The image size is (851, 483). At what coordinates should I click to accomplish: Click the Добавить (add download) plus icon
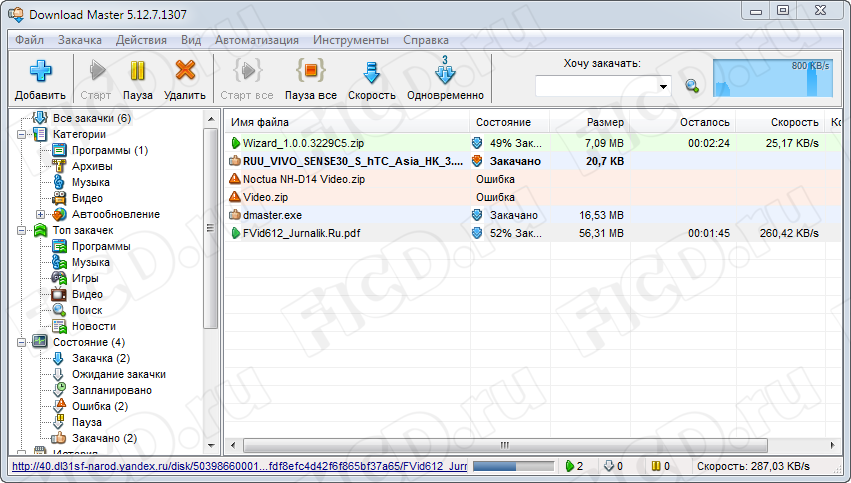tap(40, 71)
